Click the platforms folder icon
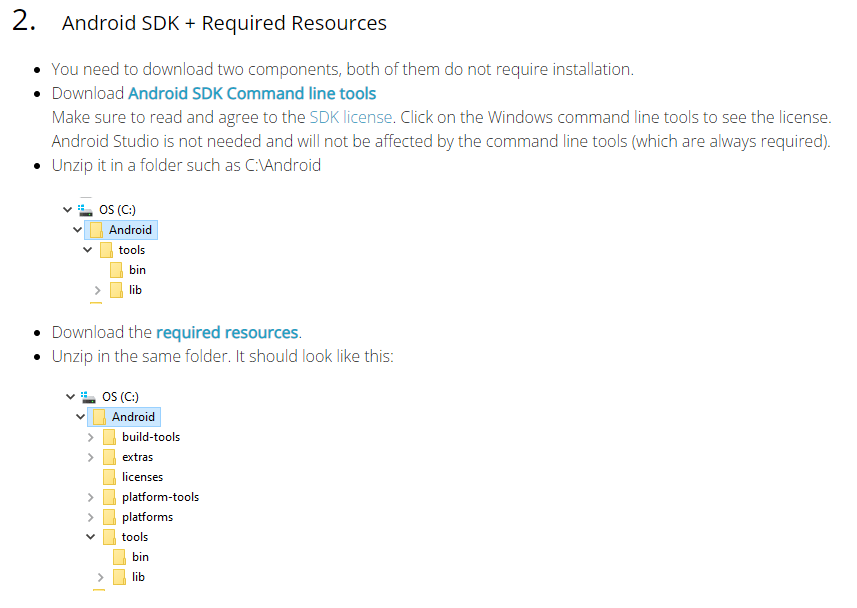The width and height of the screenshot is (857, 608). (x=109, y=517)
